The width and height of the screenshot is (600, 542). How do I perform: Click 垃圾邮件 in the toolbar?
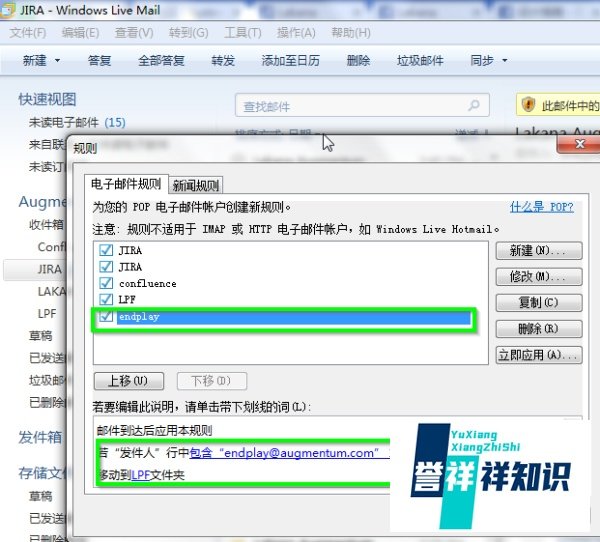point(420,60)
